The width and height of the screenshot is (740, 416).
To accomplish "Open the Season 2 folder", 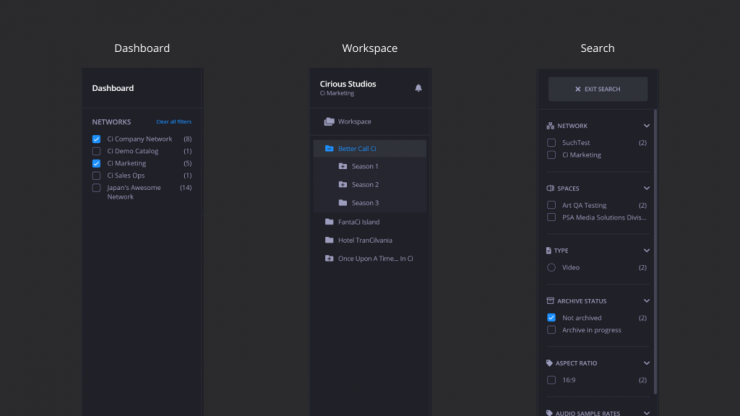I will tap(364, 185).
